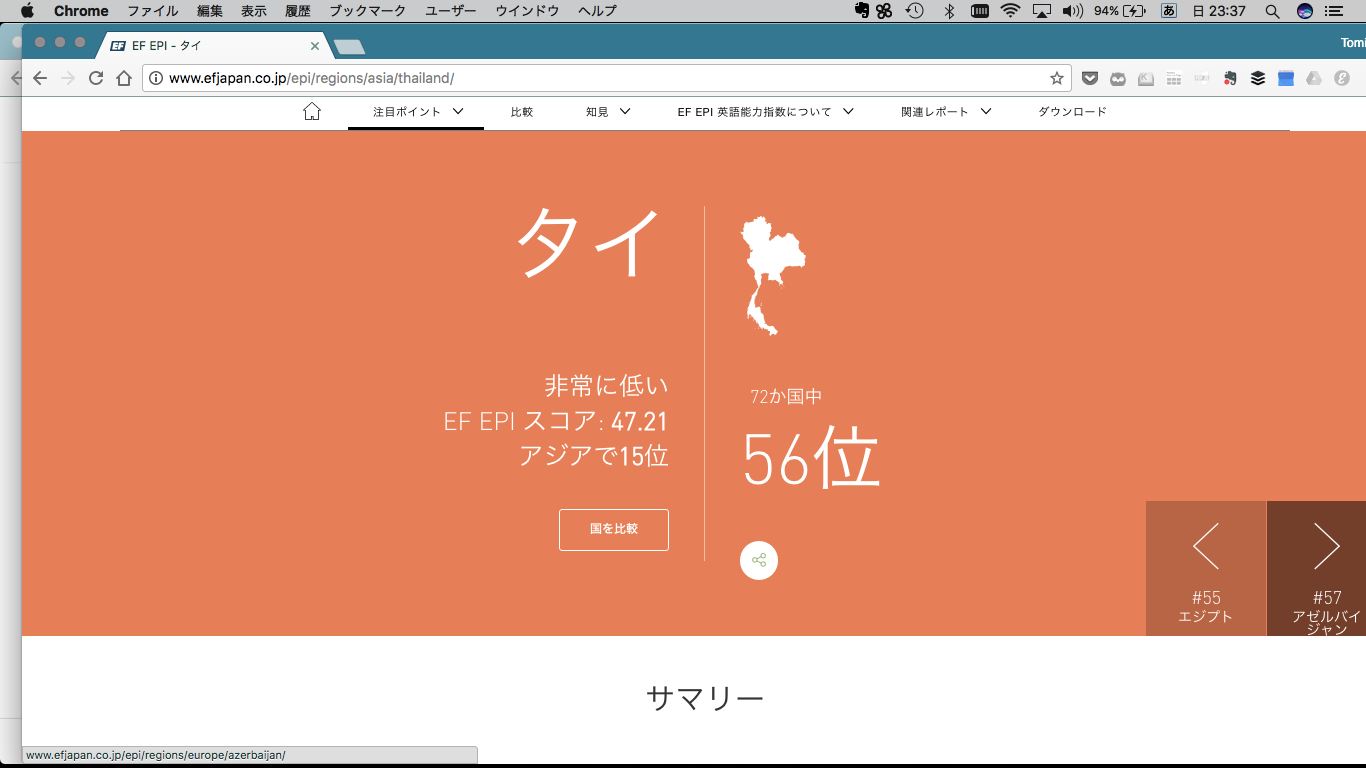Click the 56位 rank text
Image resolution: width=1366 pixels, height=768 pixels.
click(x=811, y=458)
